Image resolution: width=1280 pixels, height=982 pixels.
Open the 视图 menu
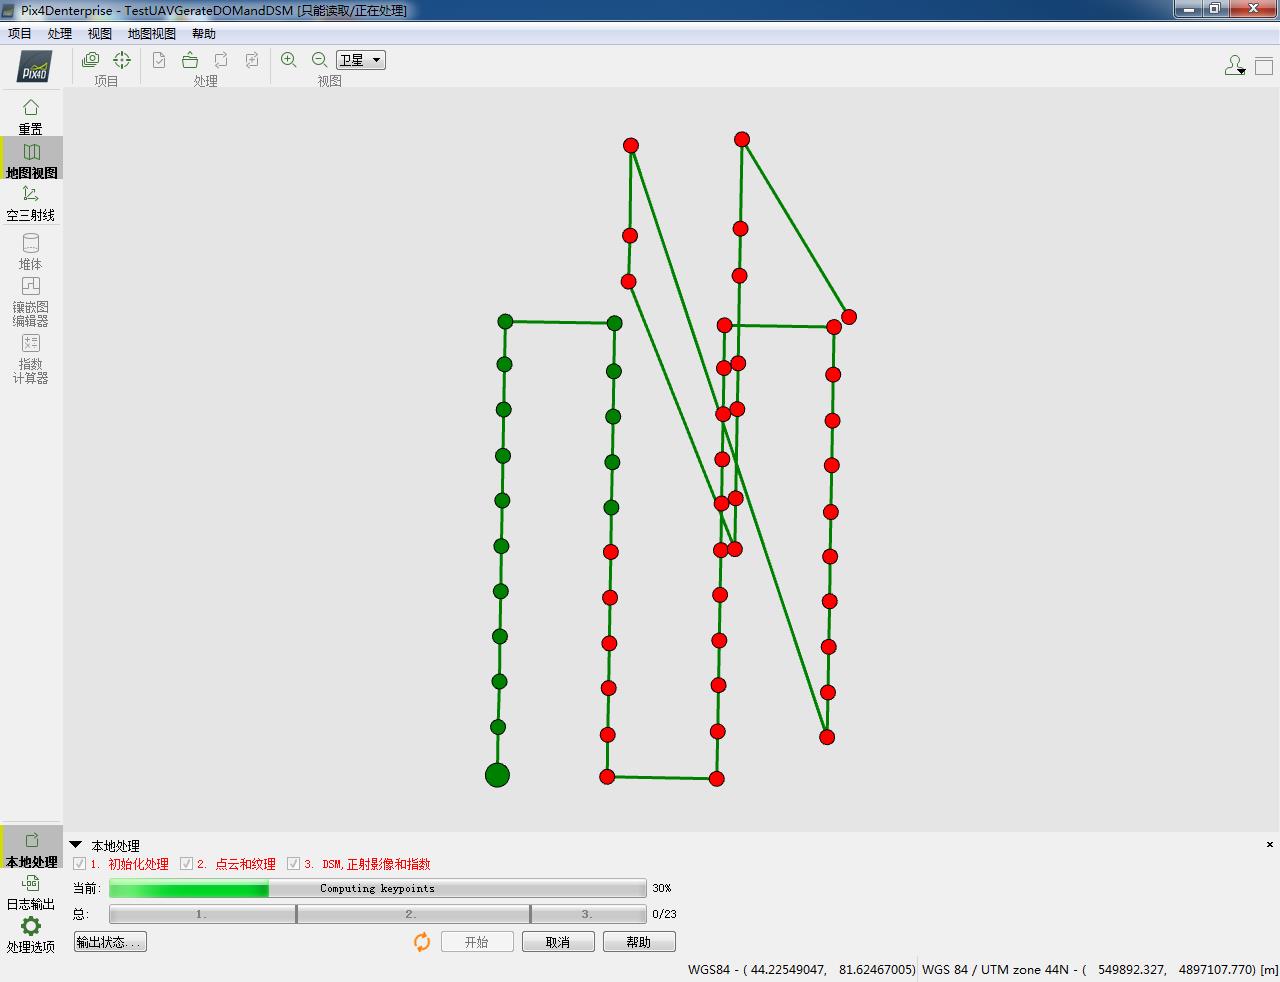[100, 33]
